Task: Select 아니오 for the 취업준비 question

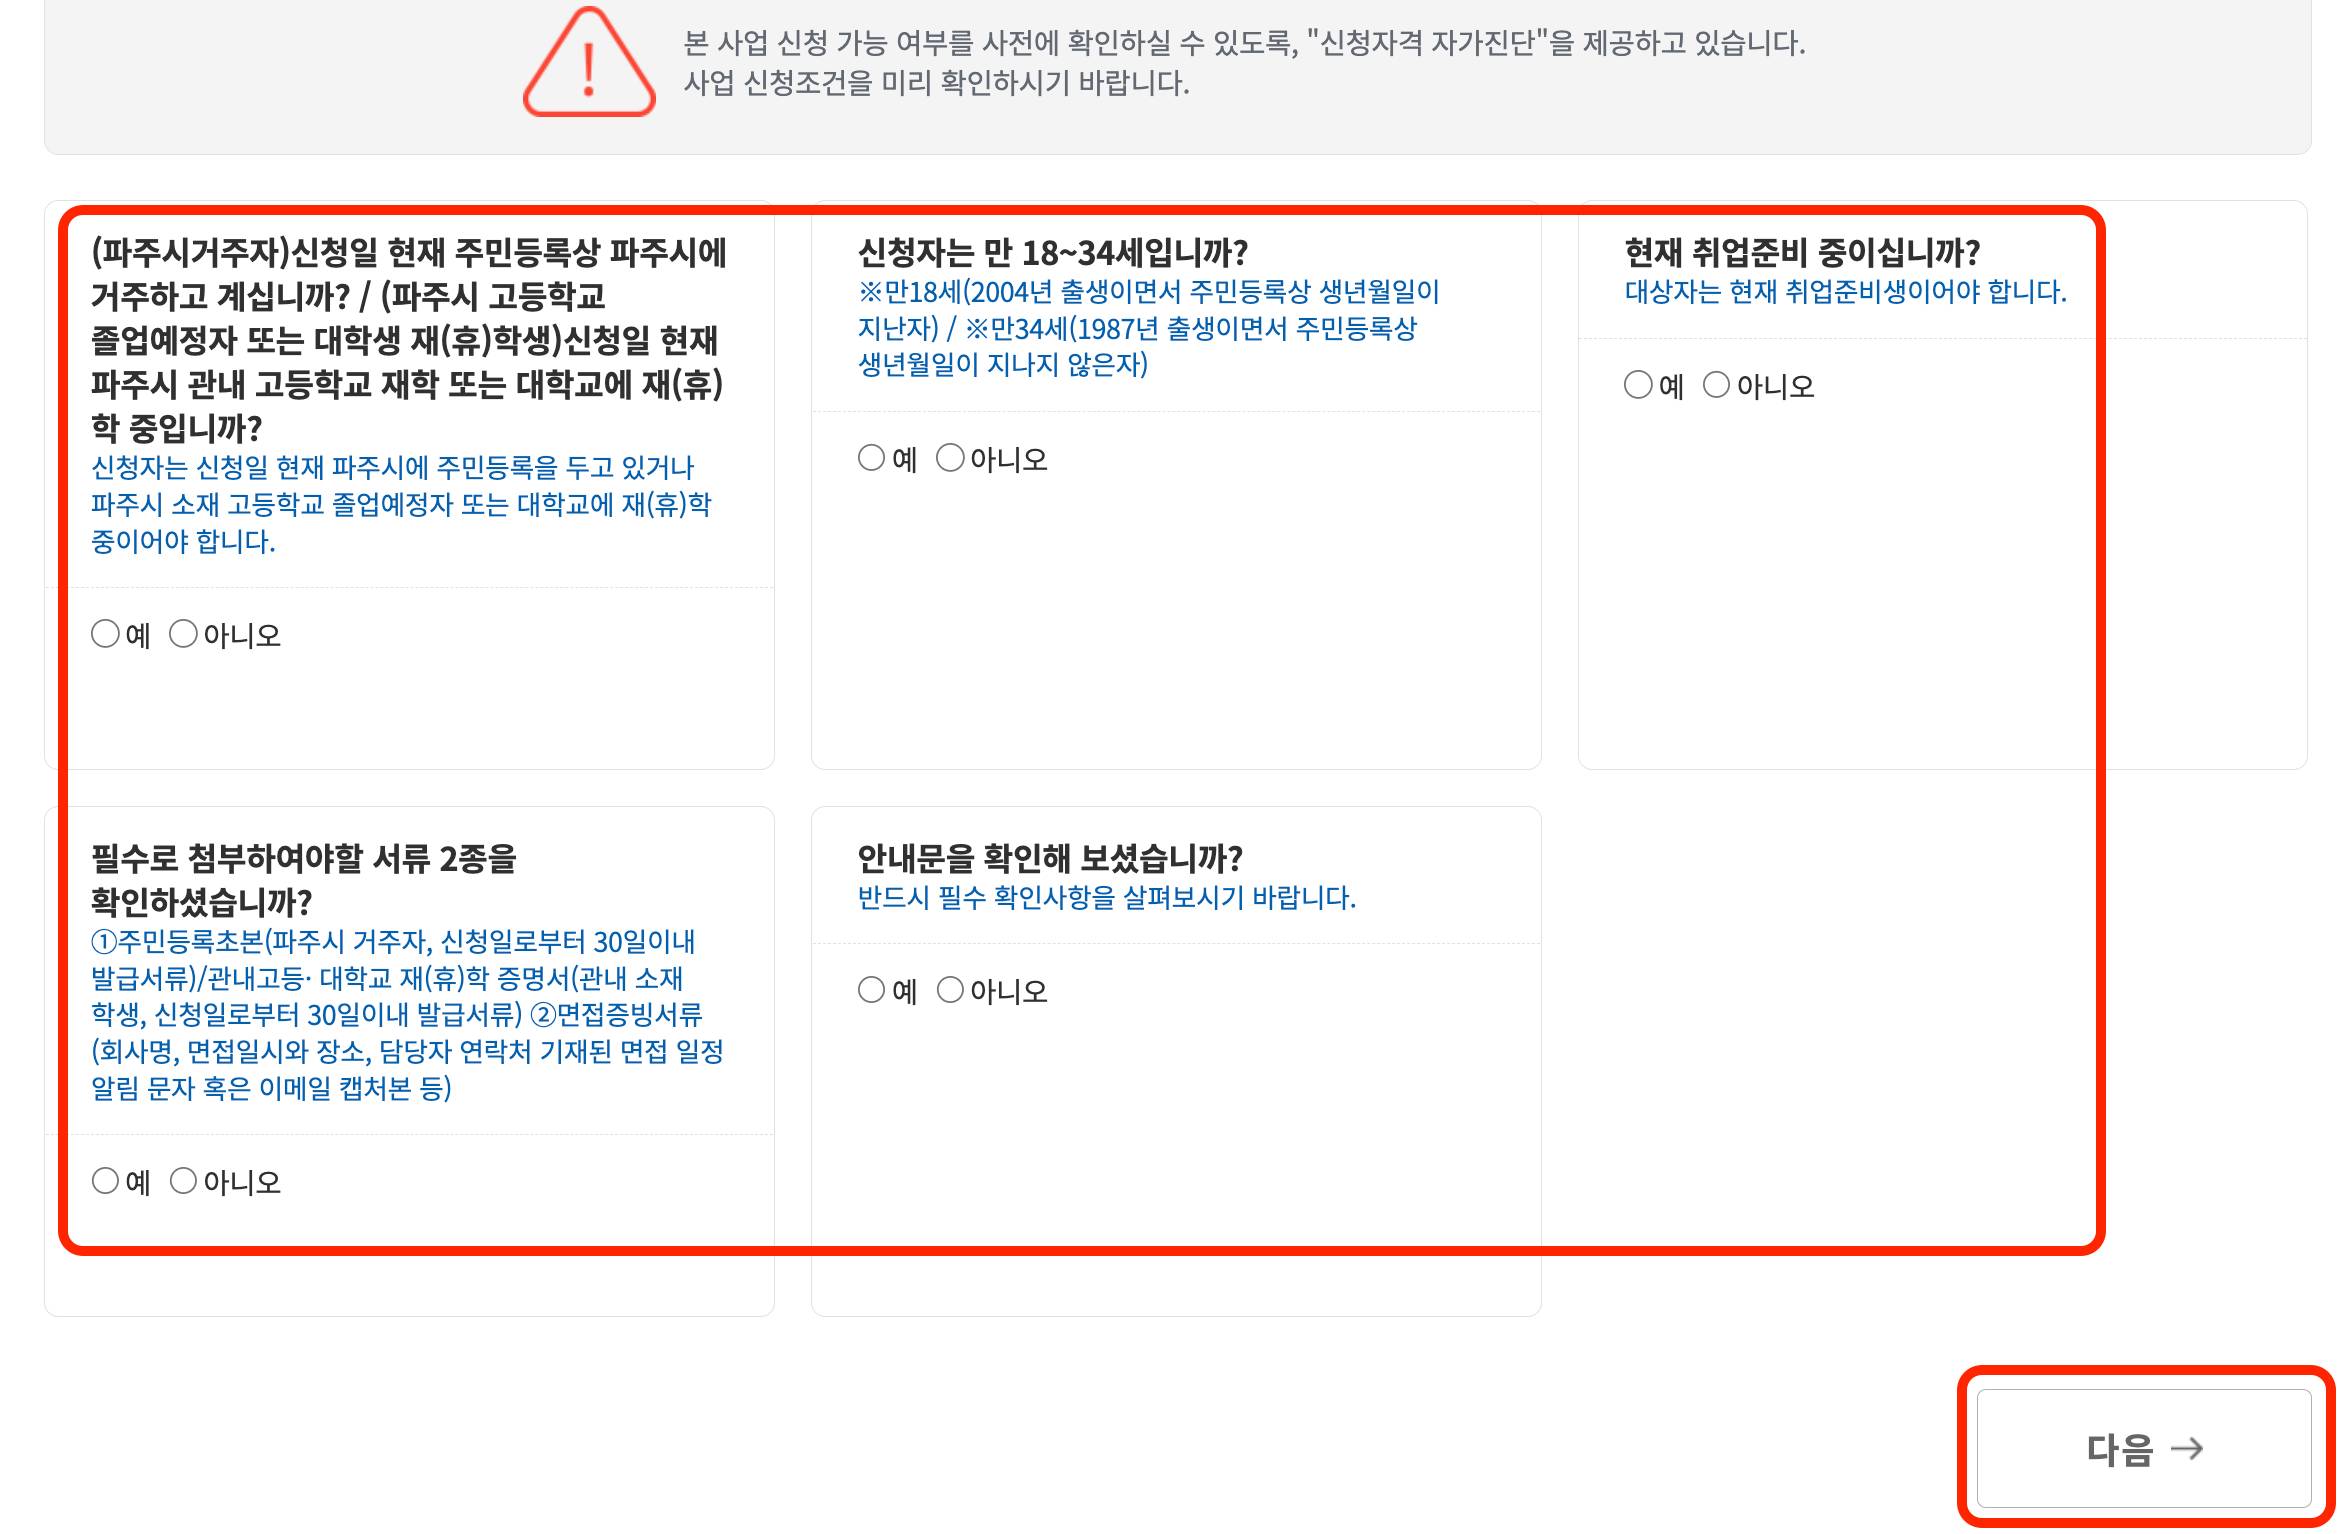Action: pyautogui.click(x=1718, y=383)
